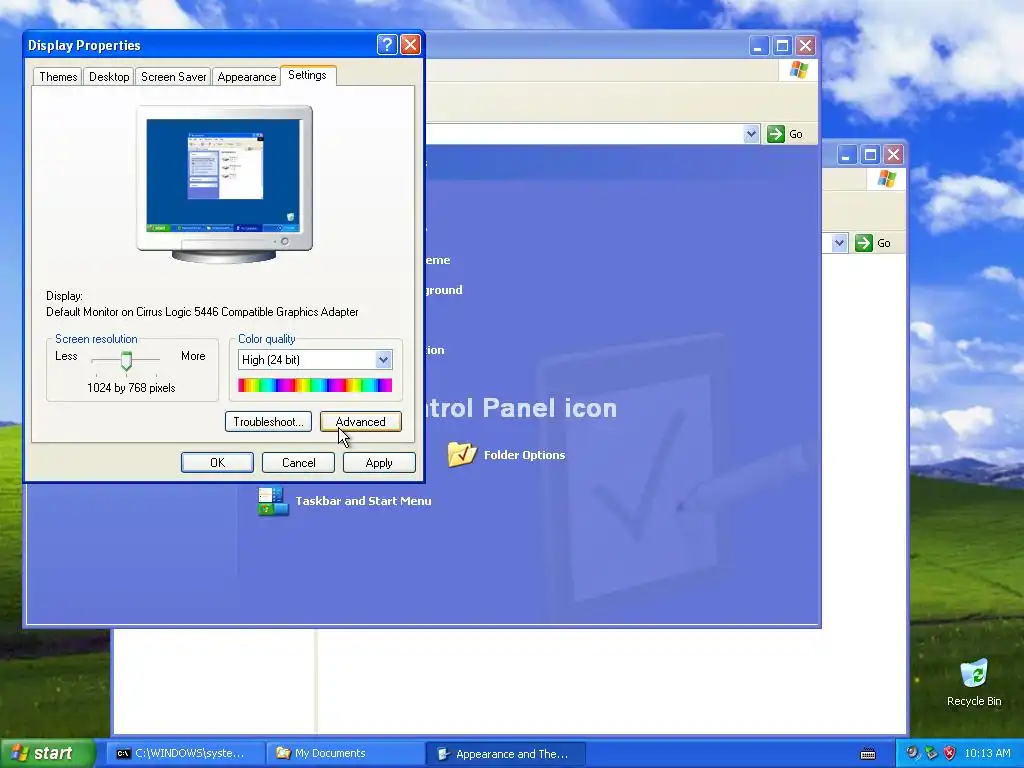1024x768 pixels.
Task: Minimize the Appearance and Themes window
Action: (x=758, y=46)
